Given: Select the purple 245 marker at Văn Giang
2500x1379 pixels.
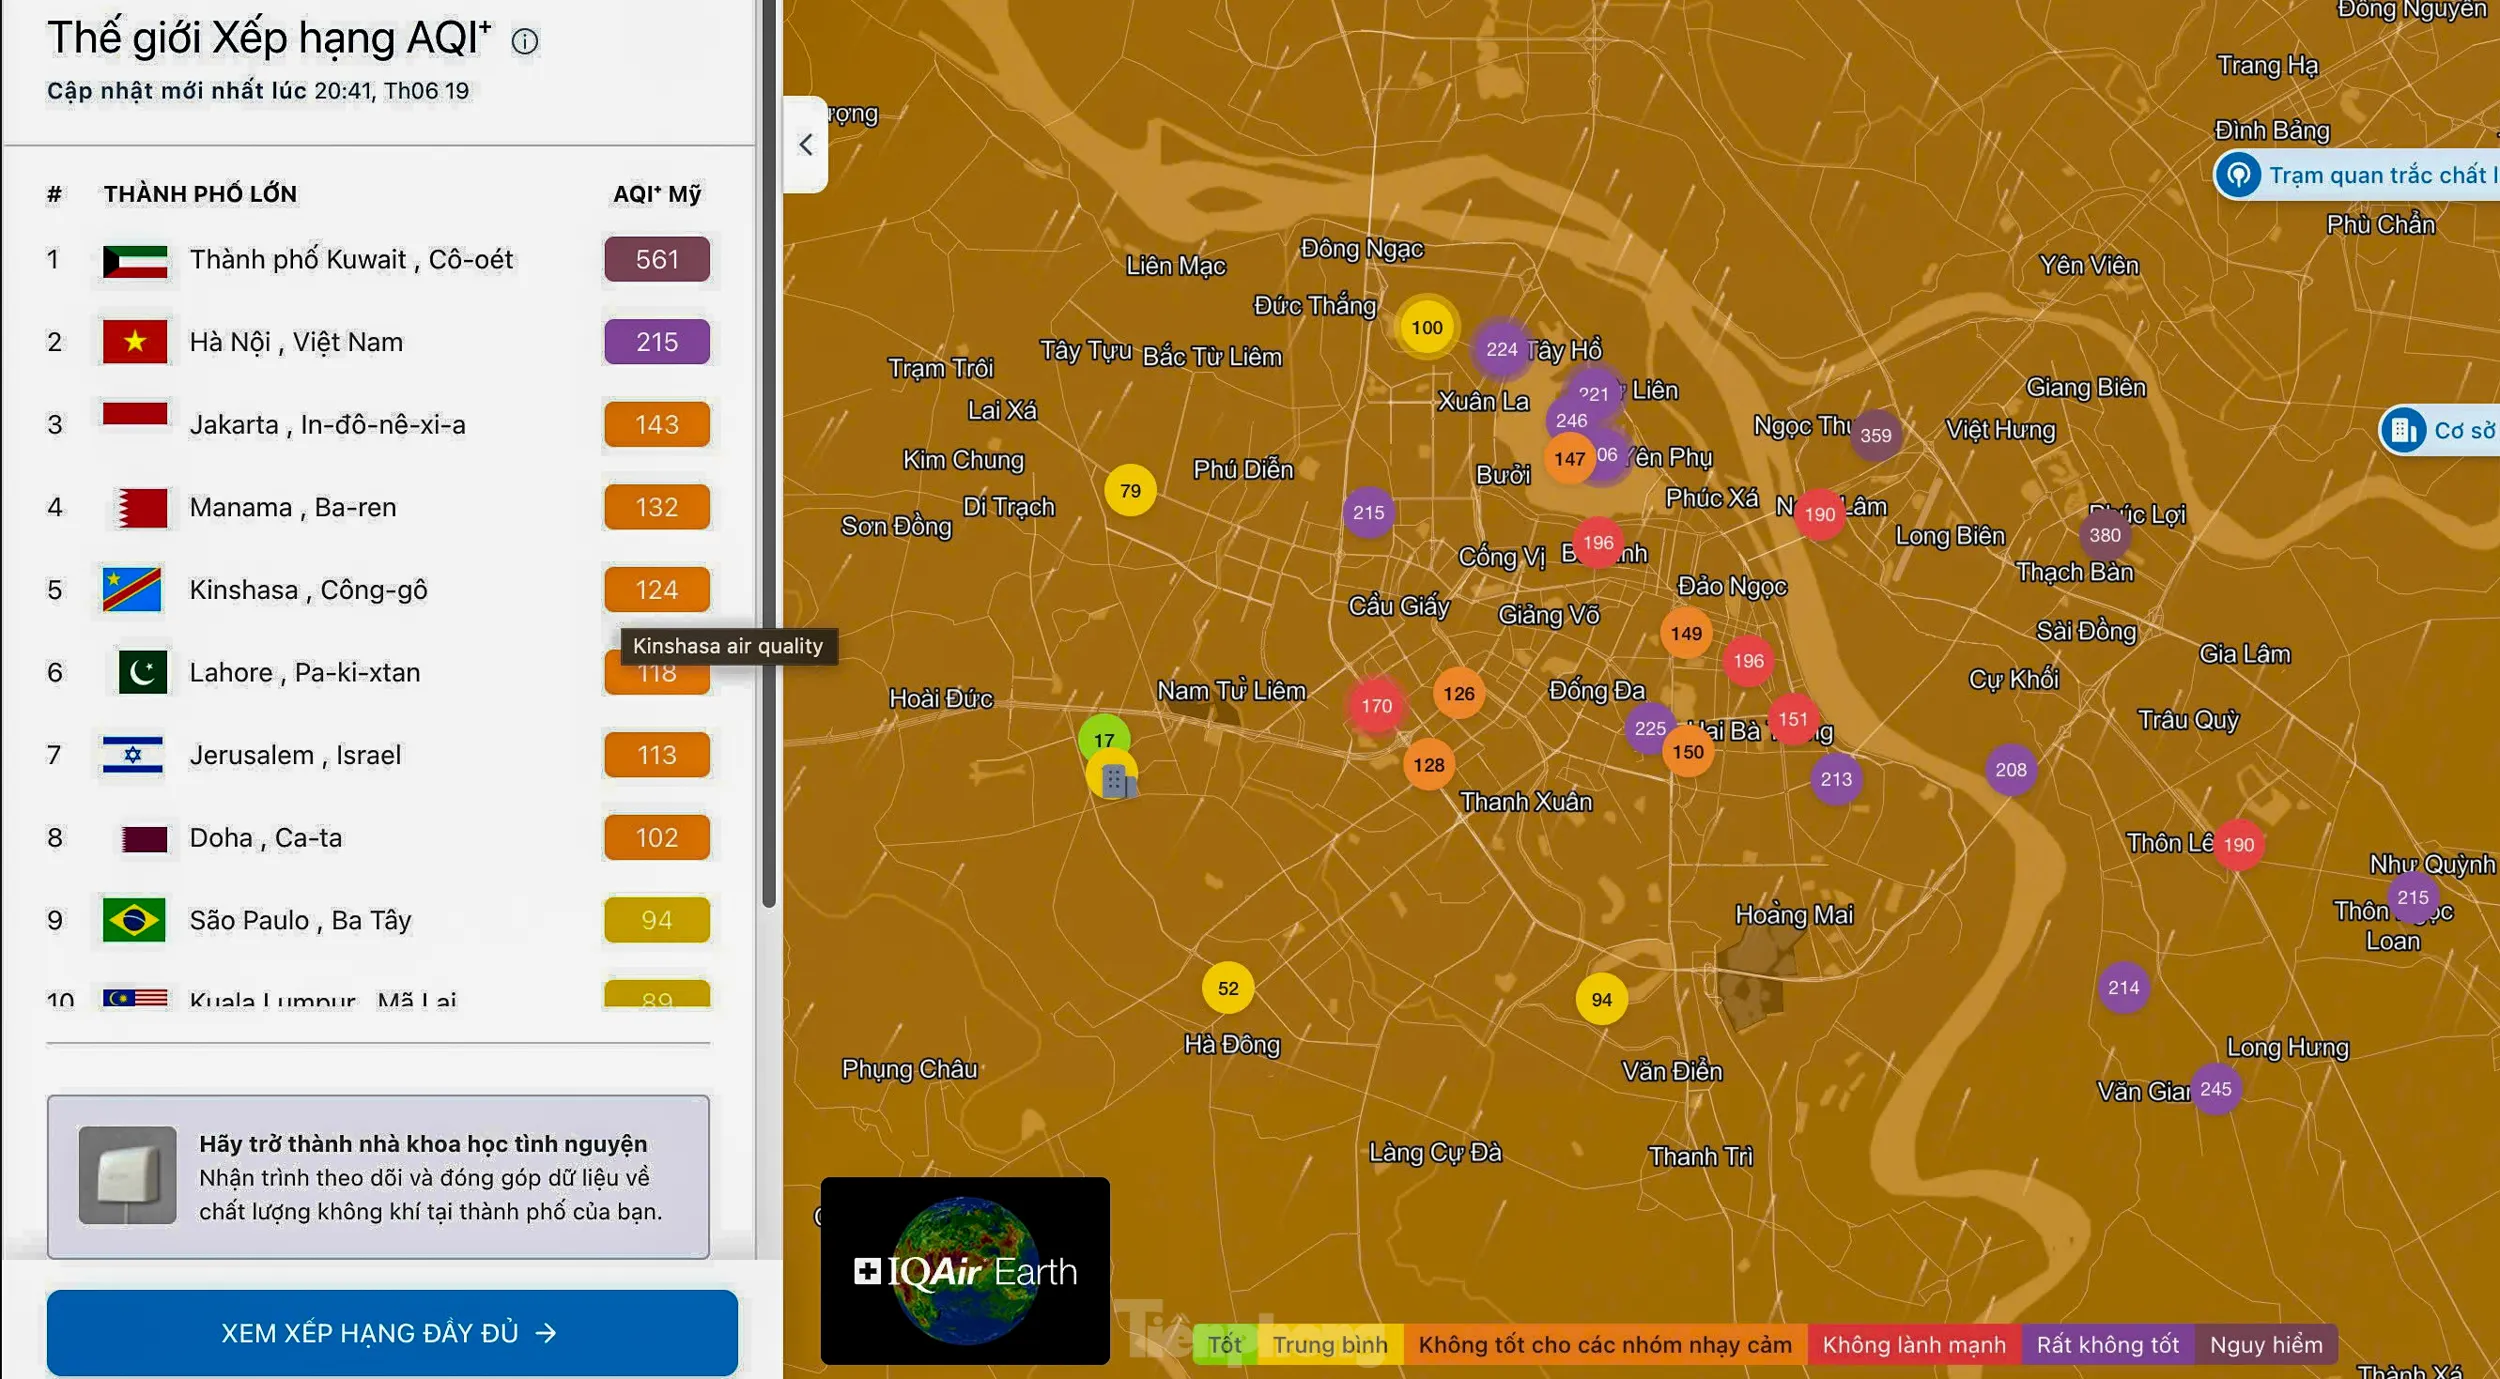Looking at the screenshot, I should (x=2216, y=1089).
